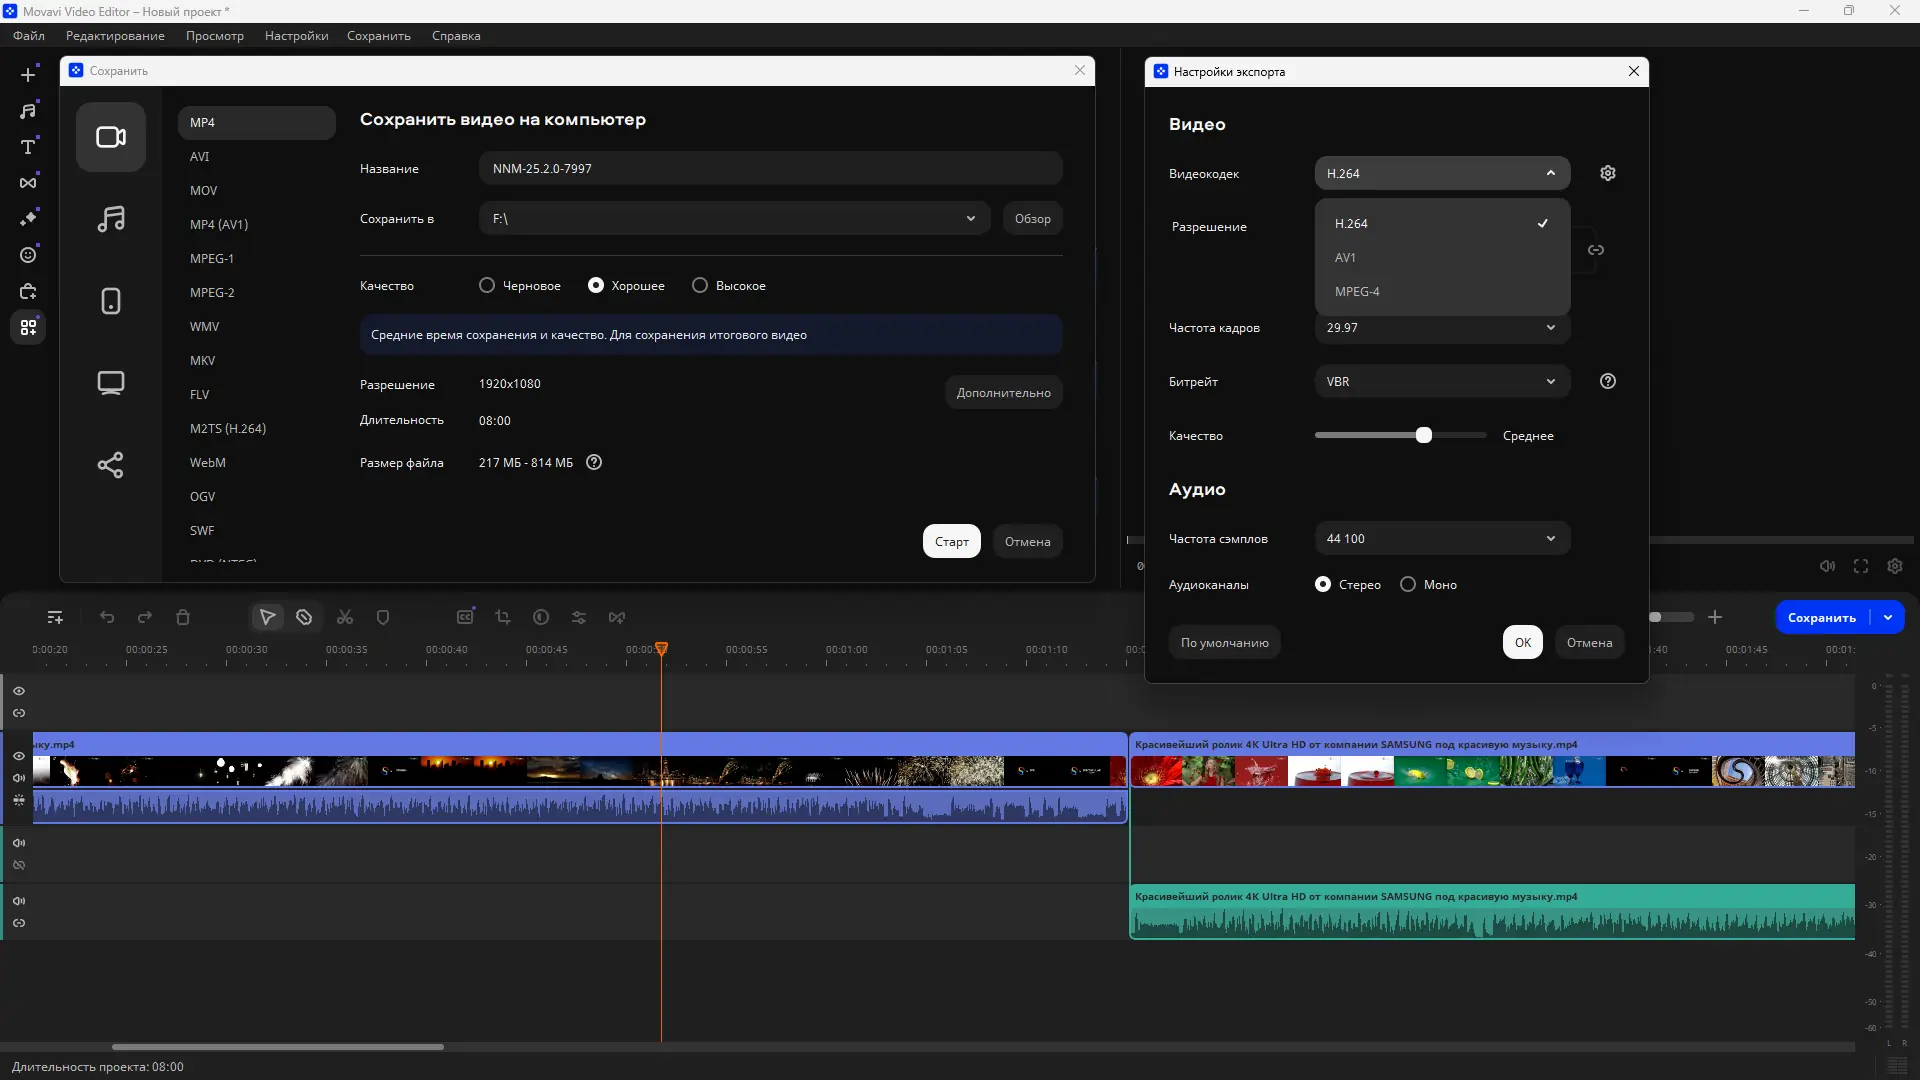Expand the Частота кадров 29.97 dropdown
The height and width of the screenshot is (1080, 1920).
point(1441,328)
